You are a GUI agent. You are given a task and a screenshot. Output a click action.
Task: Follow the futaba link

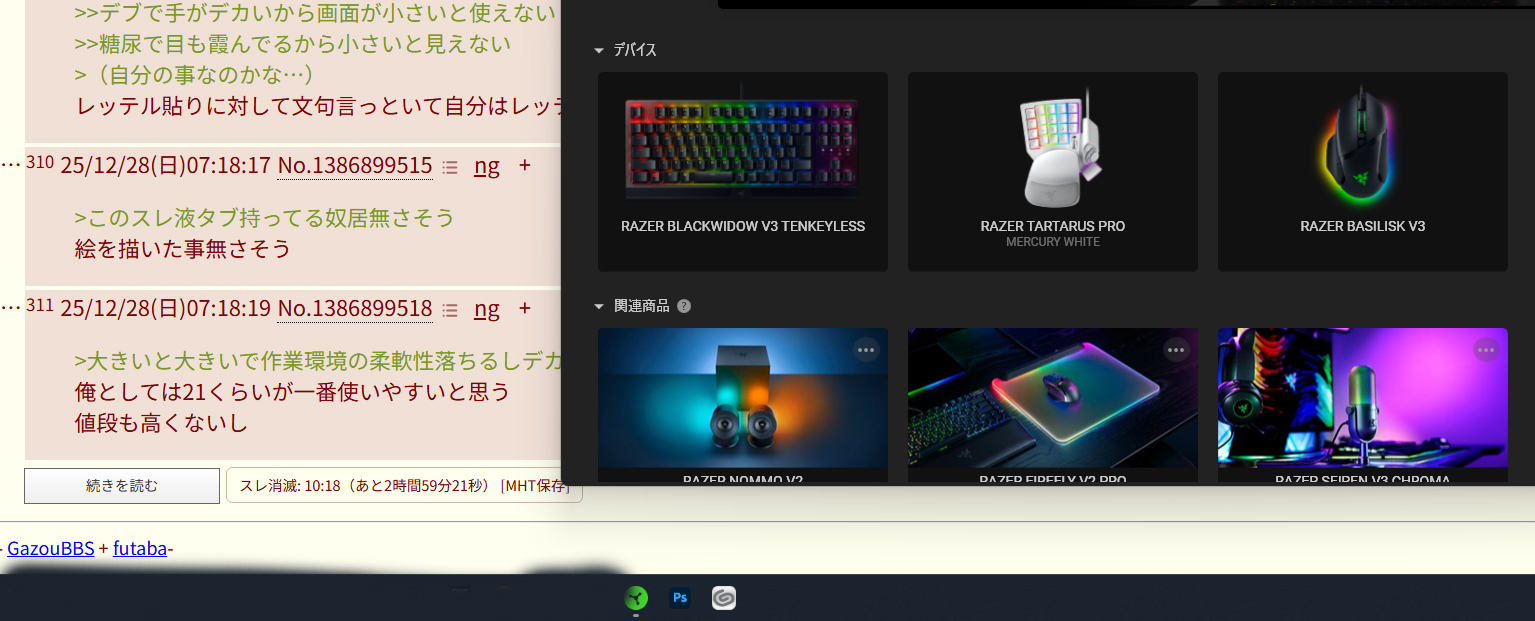pos(139,548)
